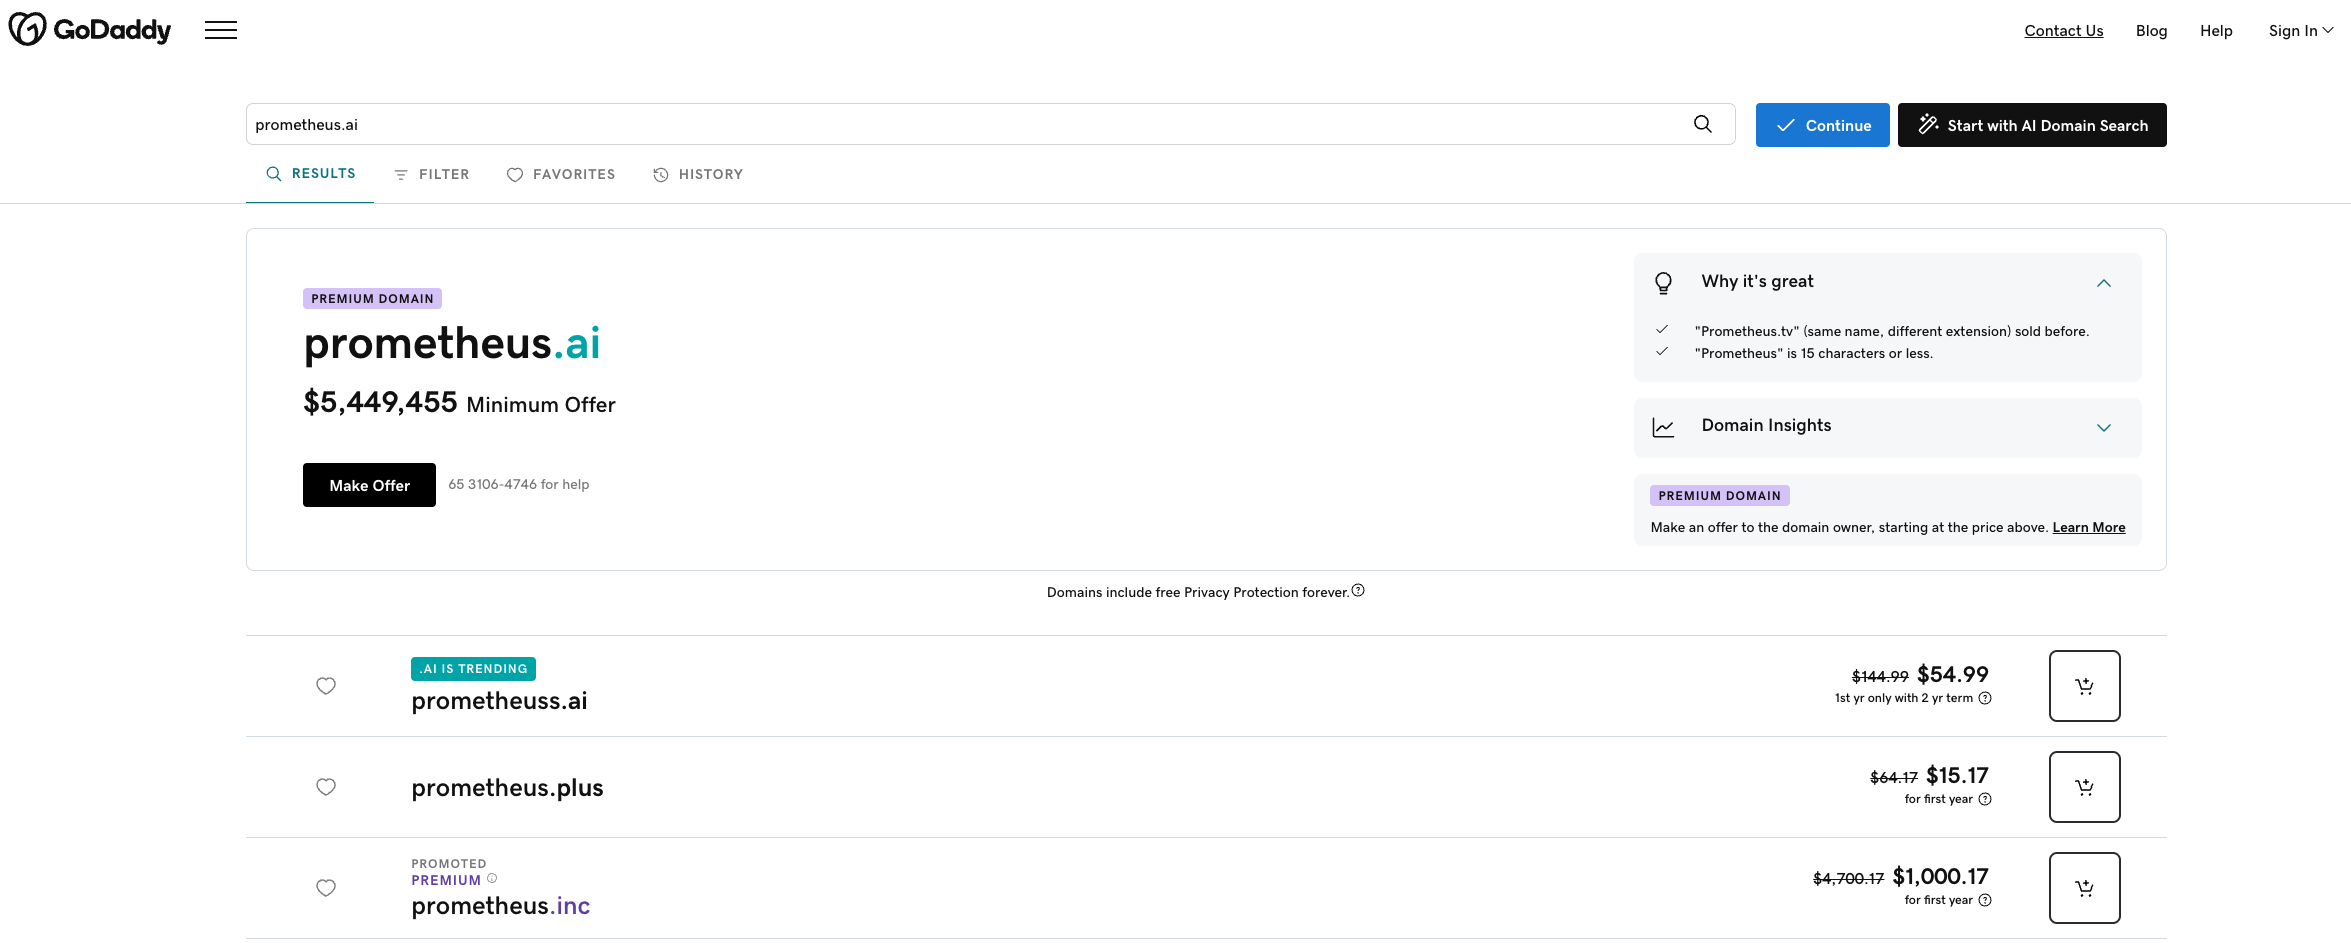The height and width of the screenshot is (943, 2351).
Task: Open the Favorites tab
Action: [561, 174]
